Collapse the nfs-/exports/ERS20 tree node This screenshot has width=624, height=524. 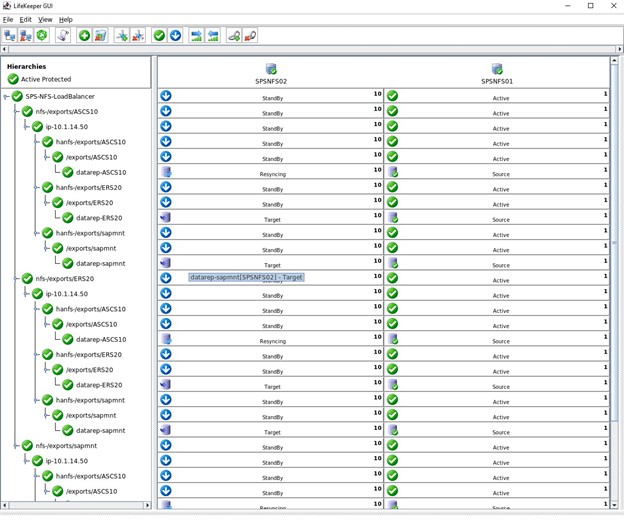tap(16, 279)
